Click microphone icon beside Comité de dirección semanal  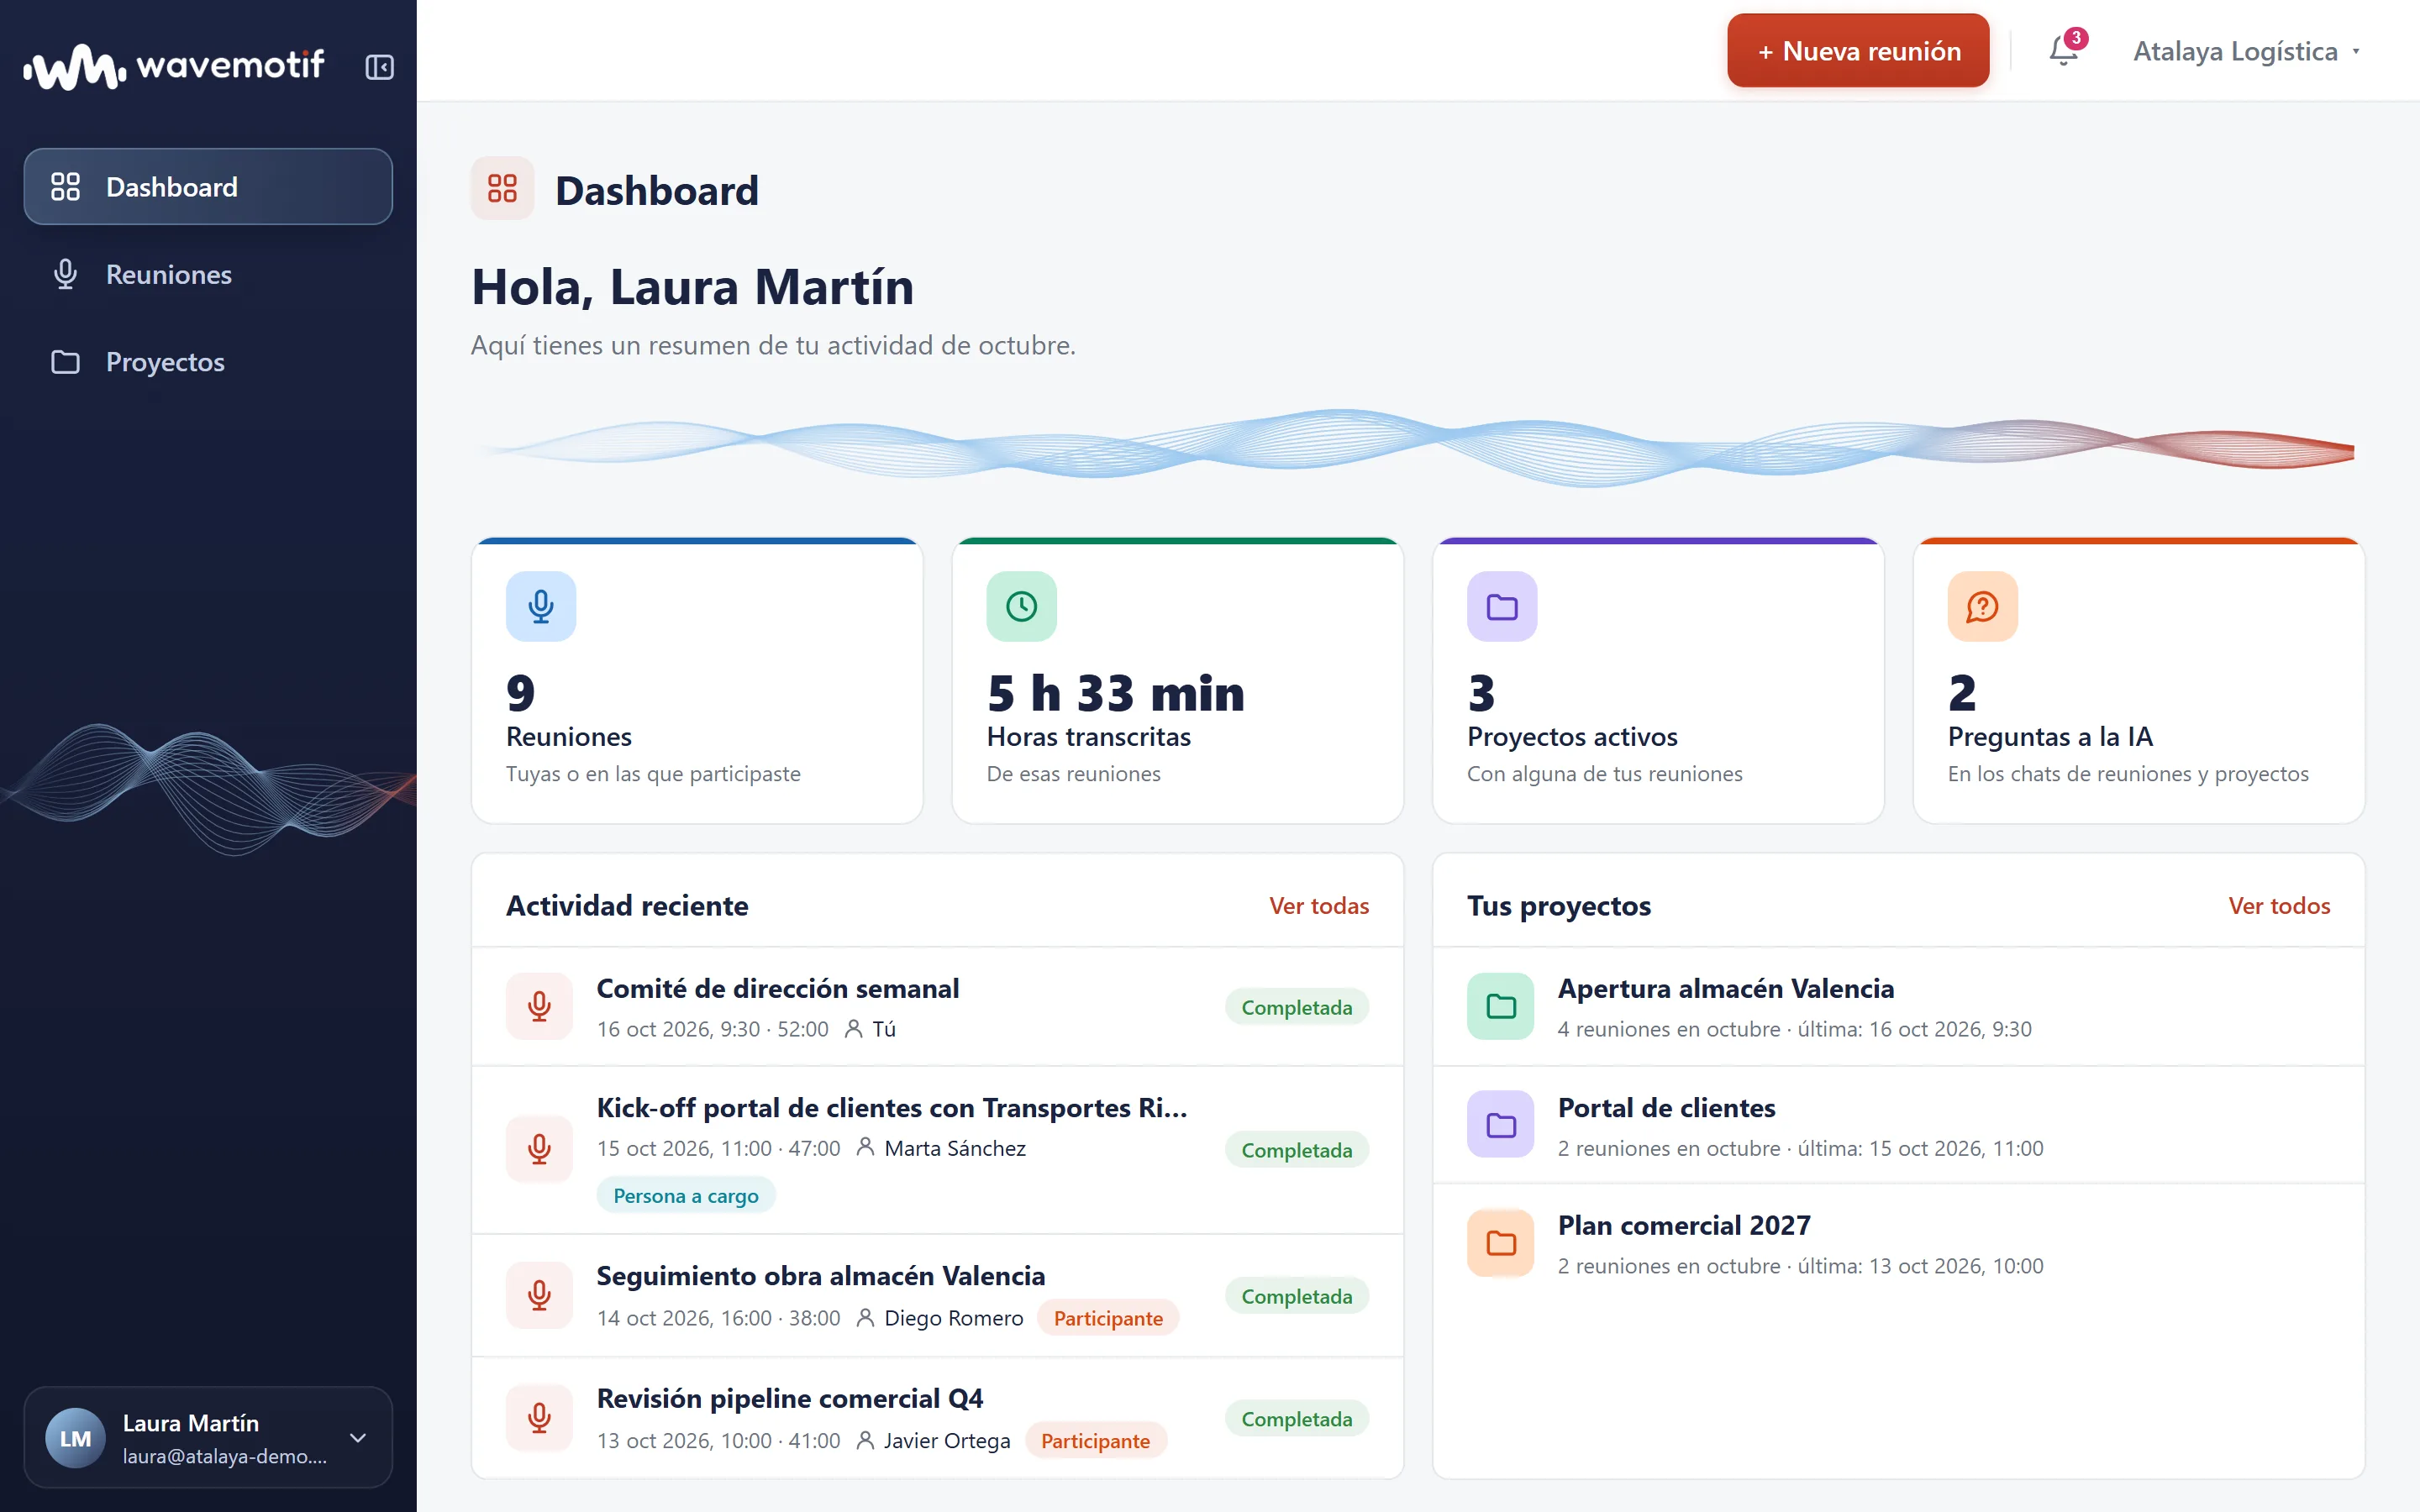(539, 1006)
